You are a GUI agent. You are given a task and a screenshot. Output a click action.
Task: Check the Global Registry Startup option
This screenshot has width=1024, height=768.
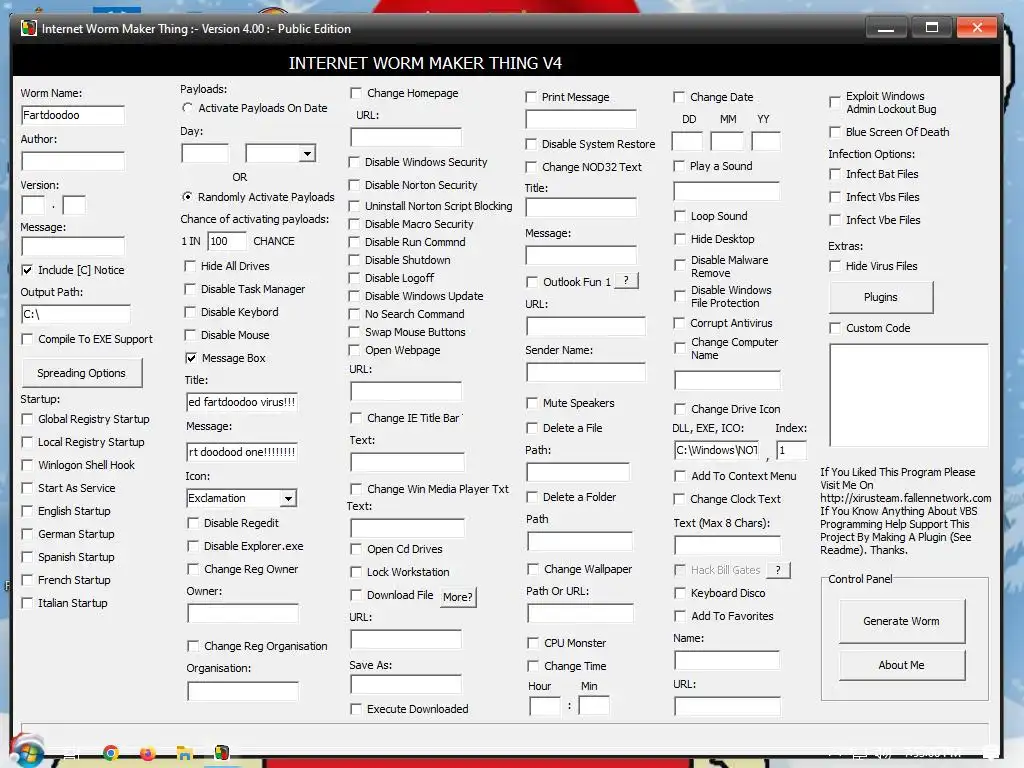click(27, 419)
